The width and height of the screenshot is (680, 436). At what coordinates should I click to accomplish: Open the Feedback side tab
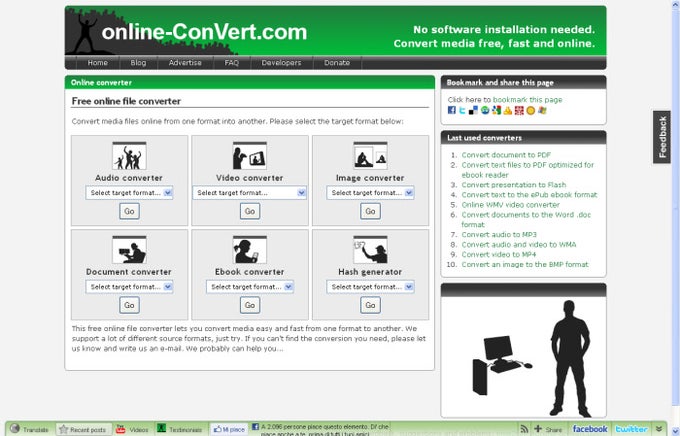coord(662,137)
